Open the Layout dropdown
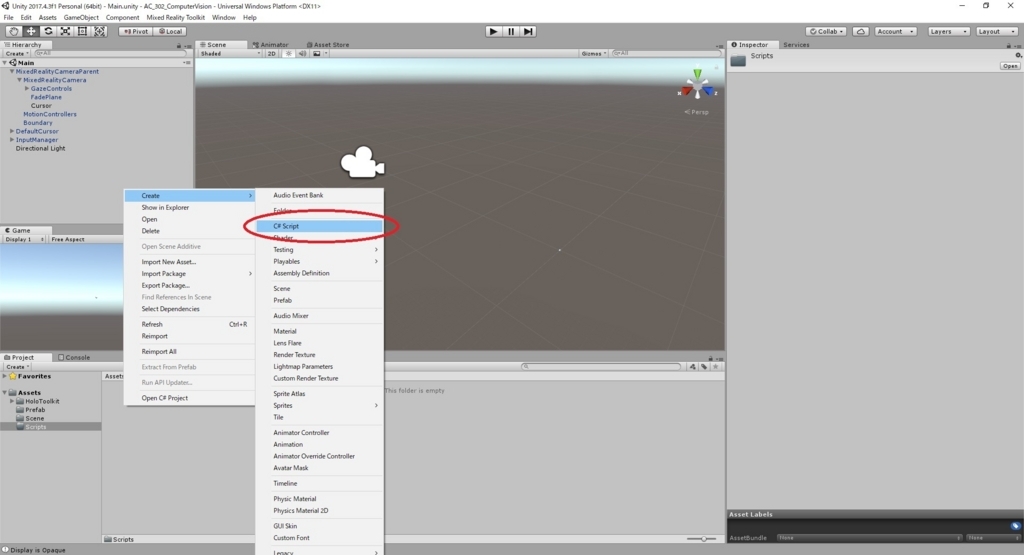 [996, 31]
